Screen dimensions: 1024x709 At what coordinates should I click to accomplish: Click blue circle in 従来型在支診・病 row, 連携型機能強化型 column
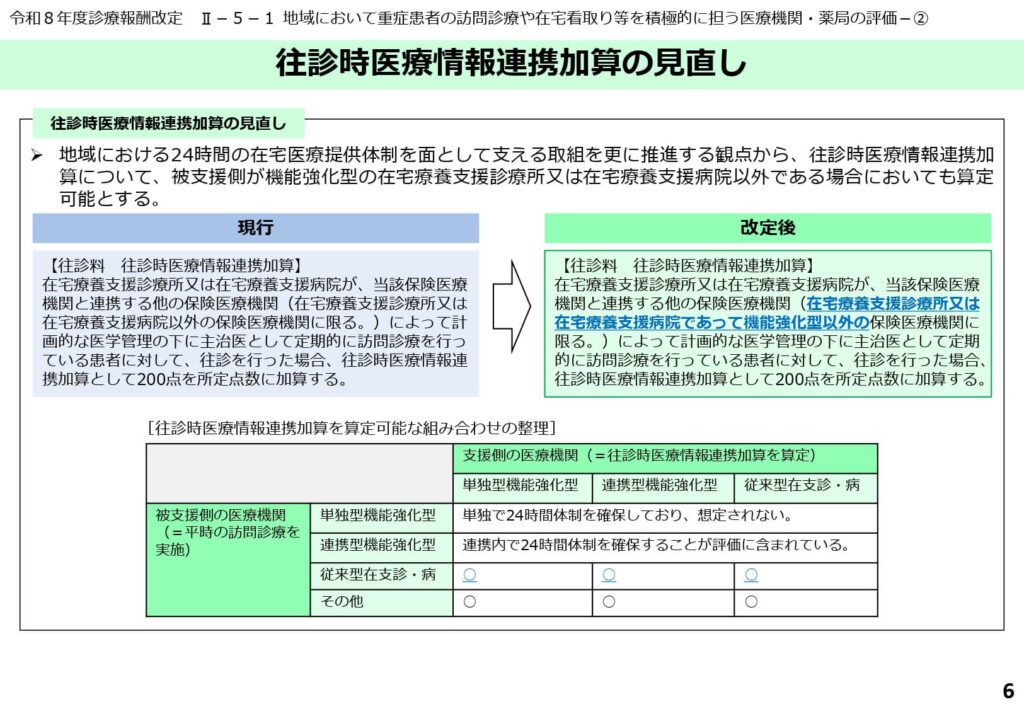coord(608,575)
